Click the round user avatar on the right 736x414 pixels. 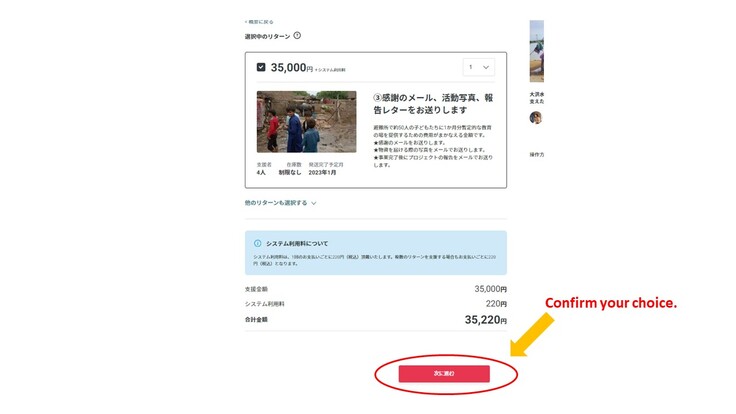click(535, 117)
